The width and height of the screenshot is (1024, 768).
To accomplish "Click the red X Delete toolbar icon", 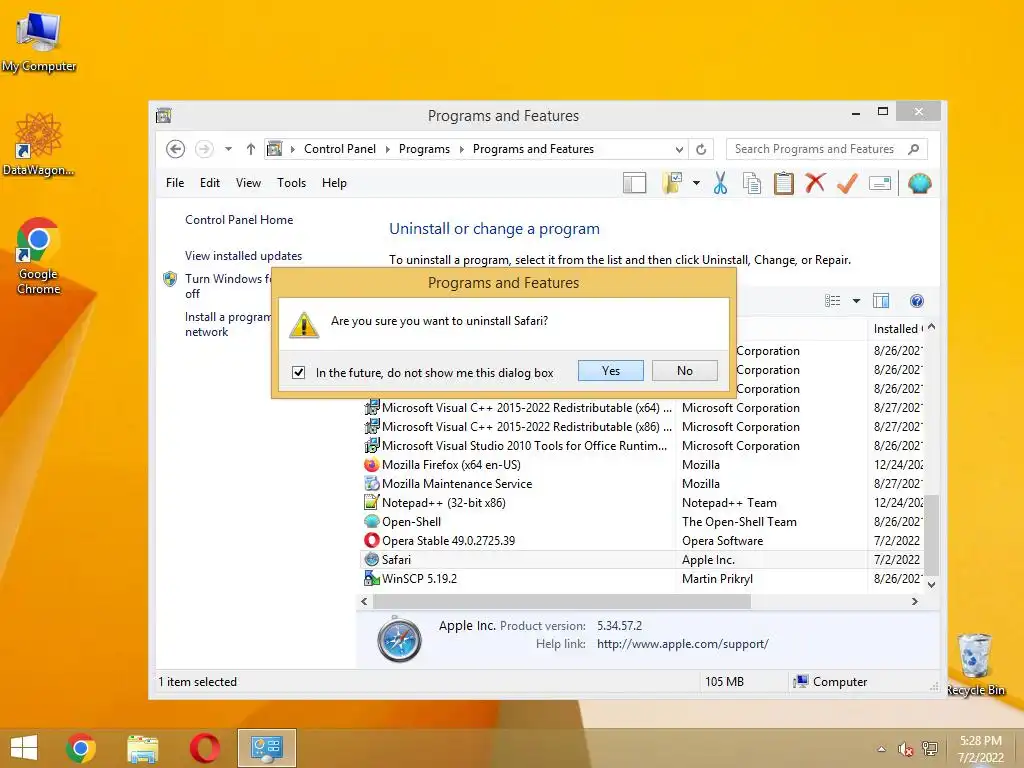I will [x=815, y=183].
